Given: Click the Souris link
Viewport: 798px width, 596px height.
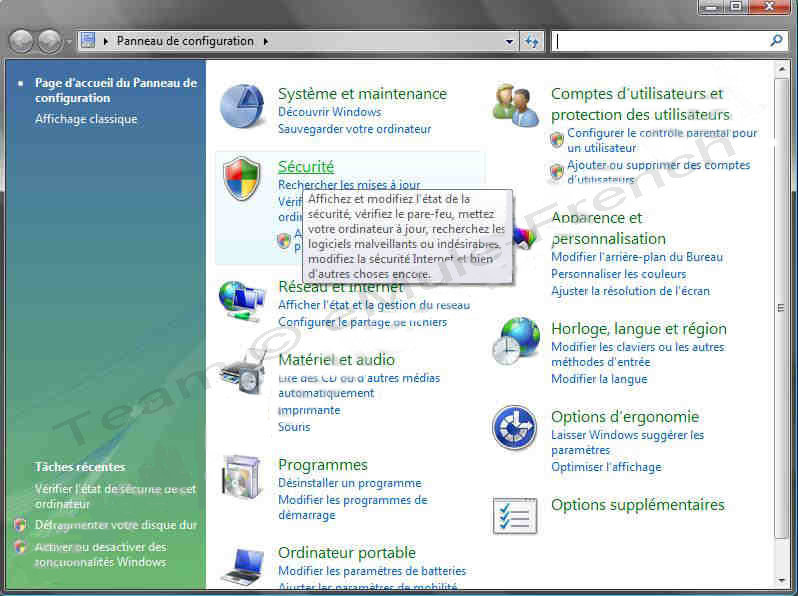Looking at the screenshot, I should (294, 427).
